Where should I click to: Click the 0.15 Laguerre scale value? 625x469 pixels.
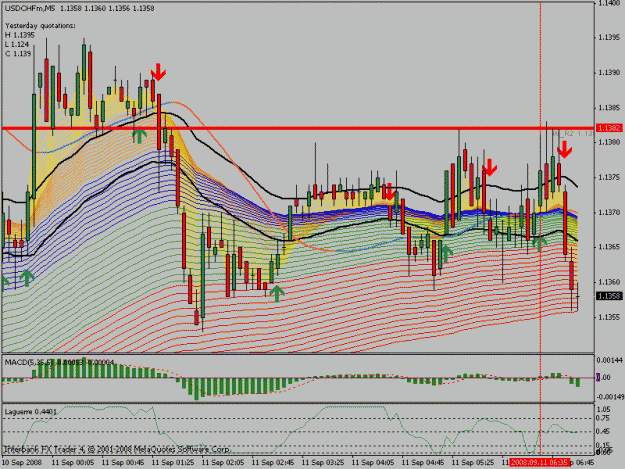pos(603,445)
